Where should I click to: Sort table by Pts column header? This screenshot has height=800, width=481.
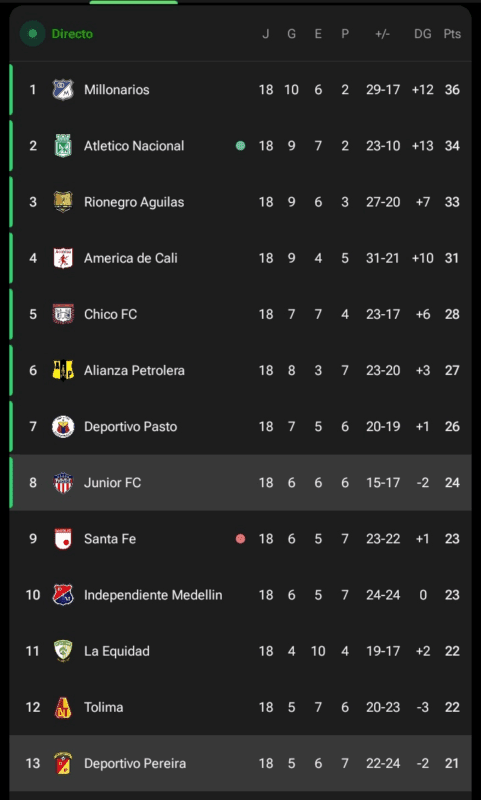452,34
